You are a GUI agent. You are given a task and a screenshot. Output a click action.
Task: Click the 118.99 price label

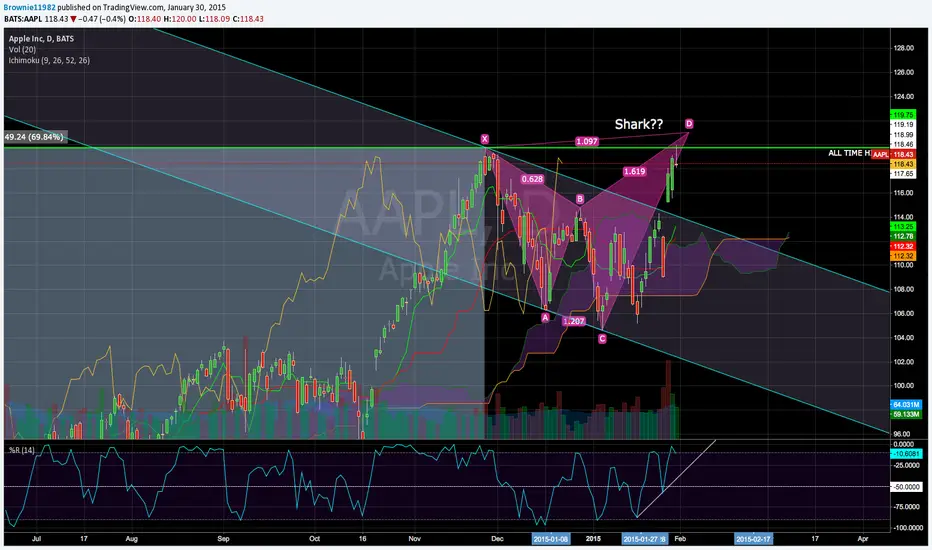(903, 135)
